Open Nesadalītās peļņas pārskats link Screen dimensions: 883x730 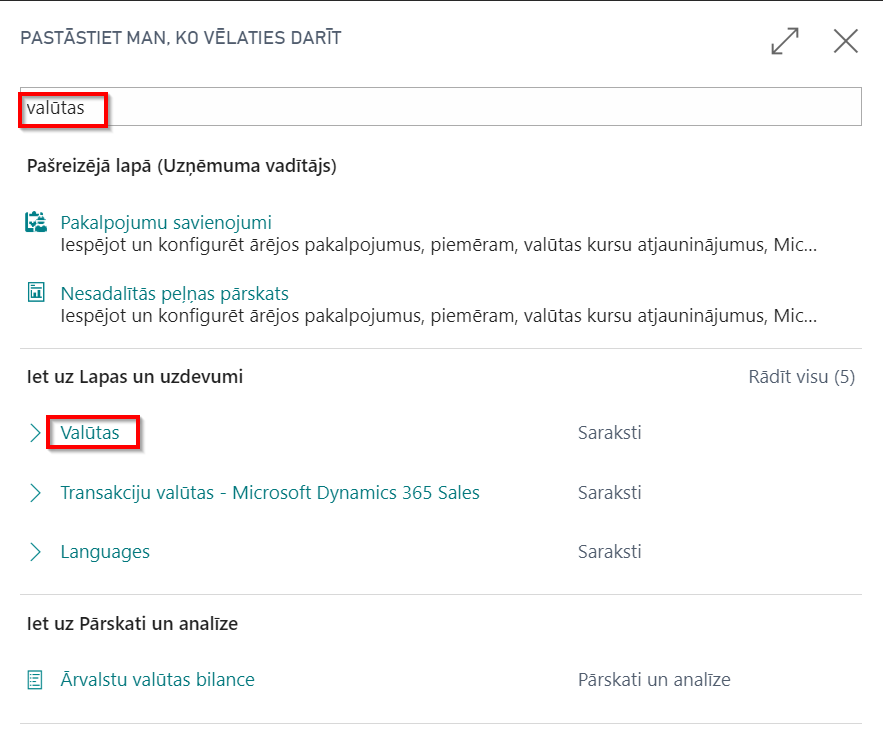click(175, 293)
